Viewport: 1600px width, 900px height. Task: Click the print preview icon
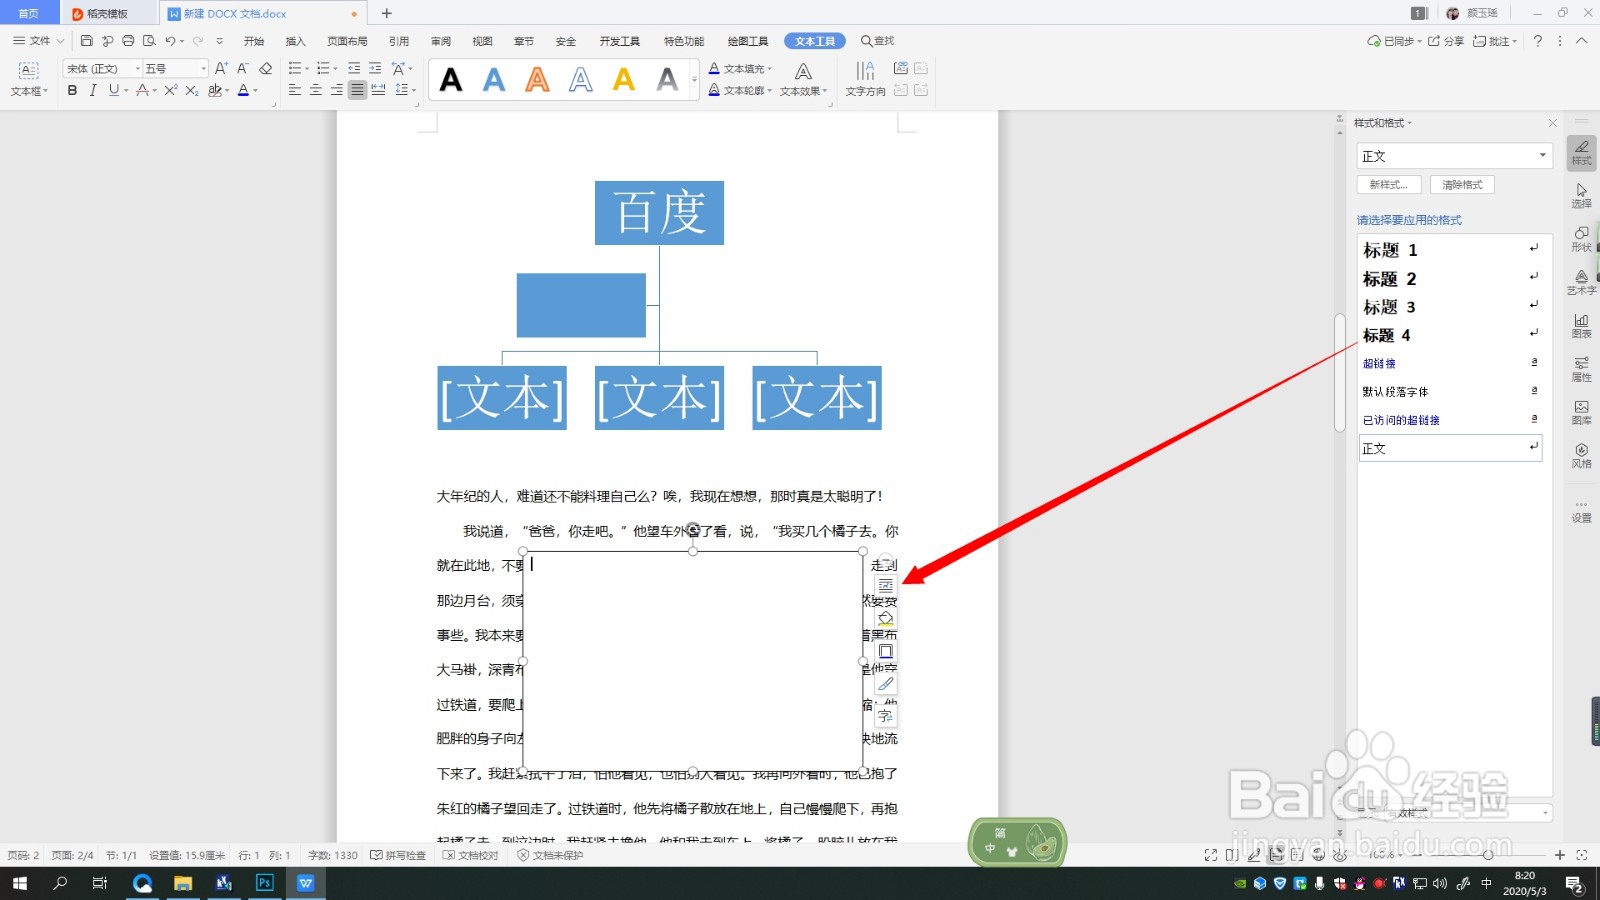coord(149,41)
